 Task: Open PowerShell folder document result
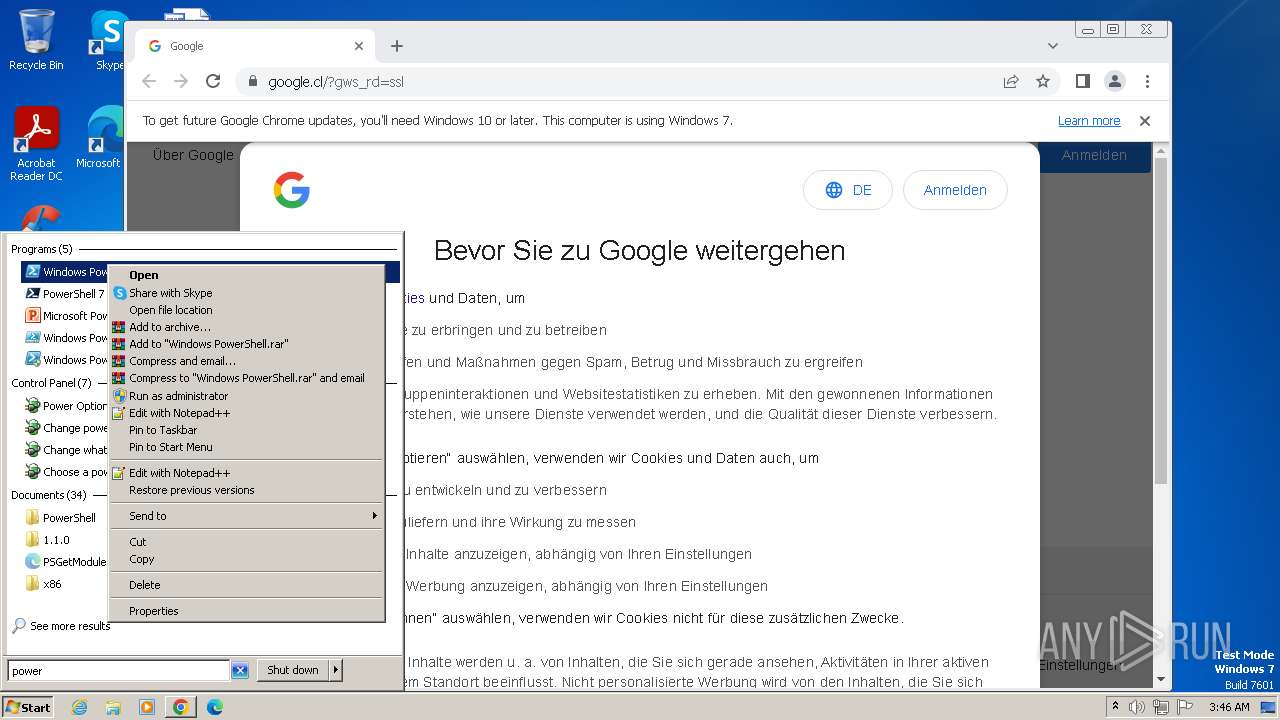click(x=65, y=518)
